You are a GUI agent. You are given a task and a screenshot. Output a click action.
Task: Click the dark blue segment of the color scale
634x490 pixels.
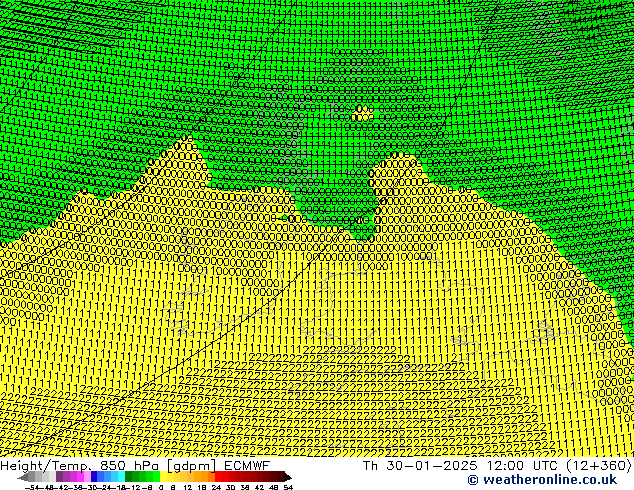coord(94,477)
